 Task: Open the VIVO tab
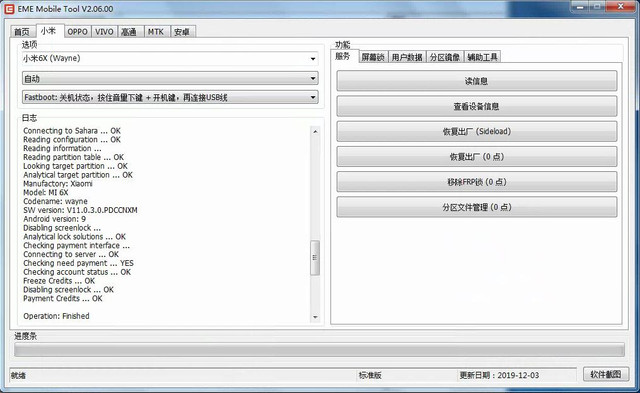coord(104,32)
